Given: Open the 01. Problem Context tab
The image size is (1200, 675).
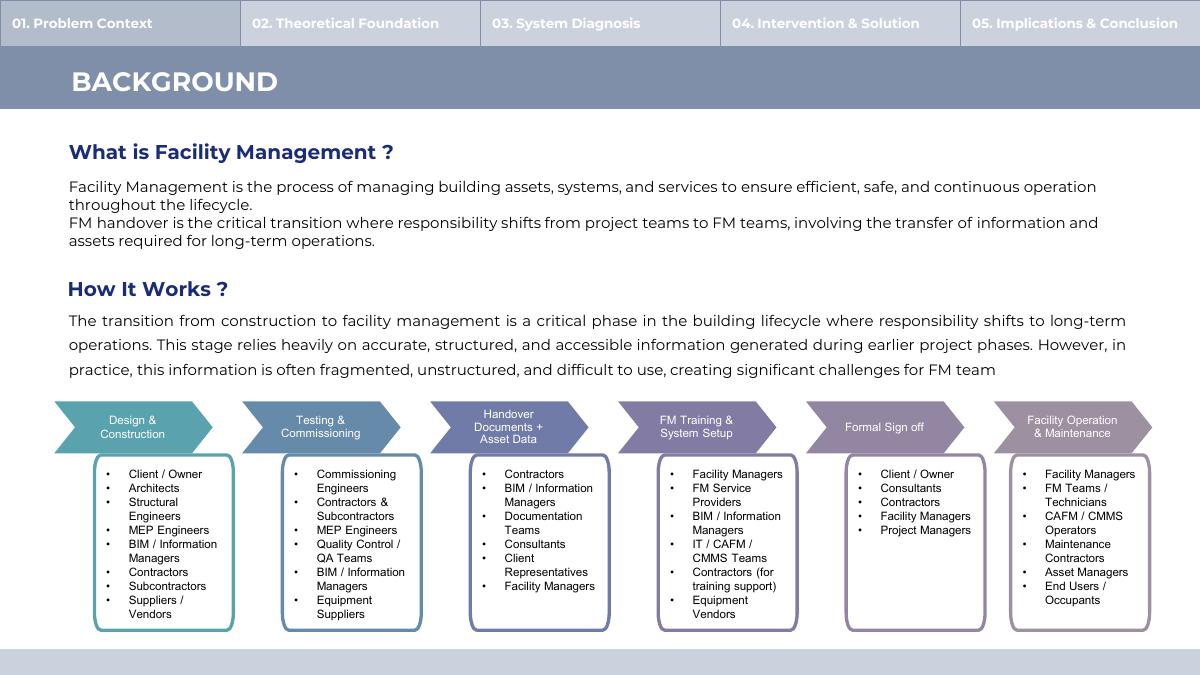Looking at the screenshot, I should click(120, 23).
